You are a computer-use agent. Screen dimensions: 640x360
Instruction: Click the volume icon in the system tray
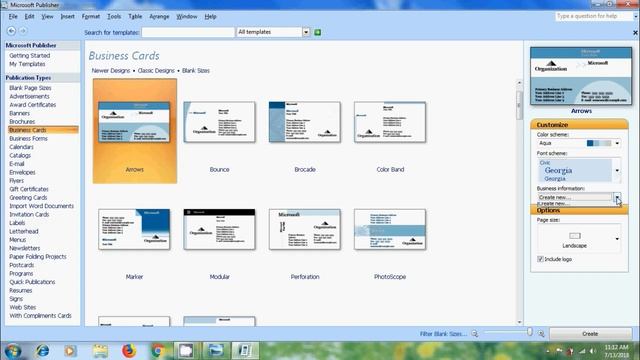pyautogui.click(x=593, y=351)
